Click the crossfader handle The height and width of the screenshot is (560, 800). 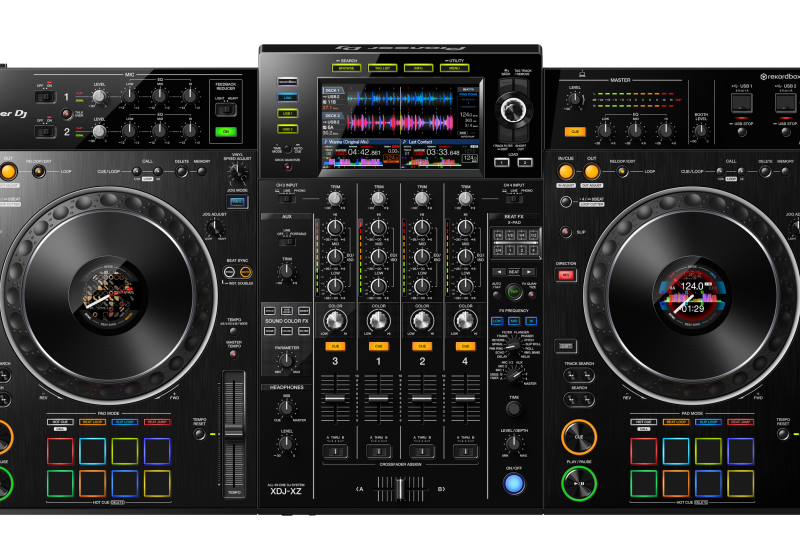point(401,489)
